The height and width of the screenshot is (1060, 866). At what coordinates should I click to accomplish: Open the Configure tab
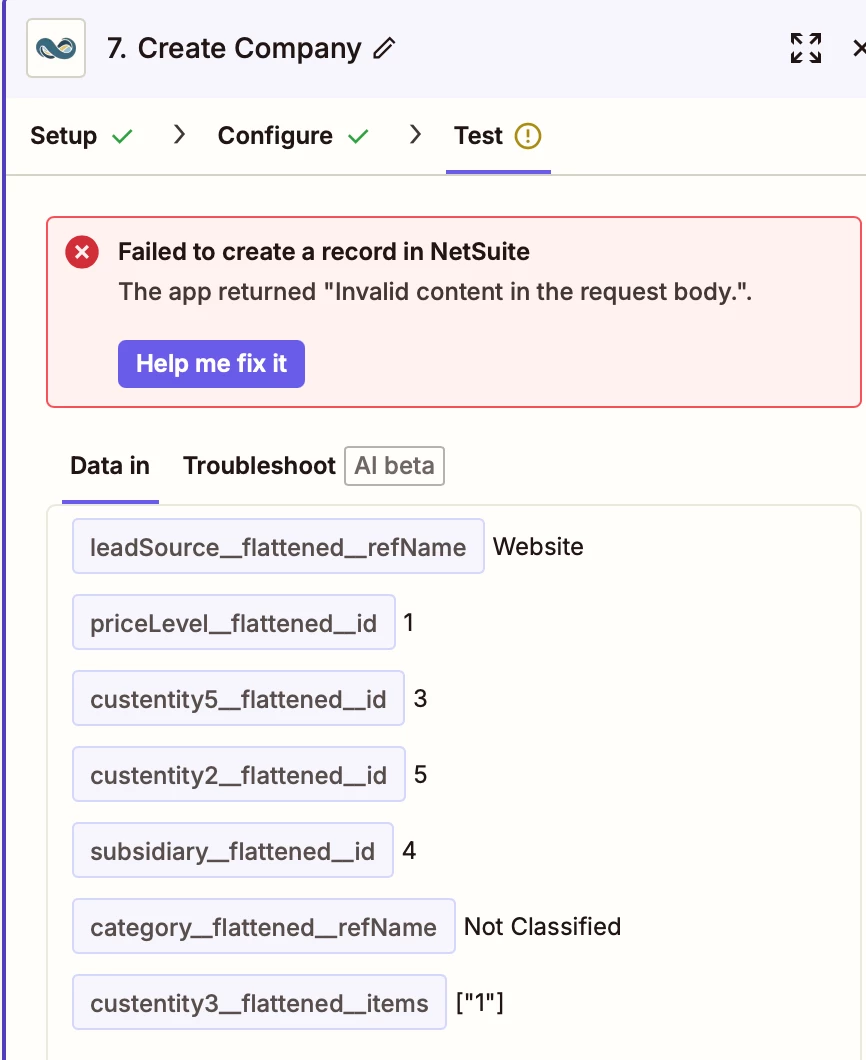pos(275,136)
